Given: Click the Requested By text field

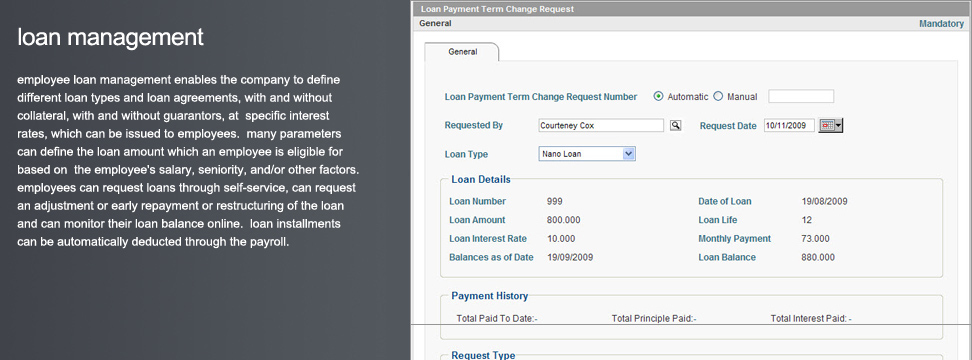Looking at the screenshot, I should coord(601,125).
